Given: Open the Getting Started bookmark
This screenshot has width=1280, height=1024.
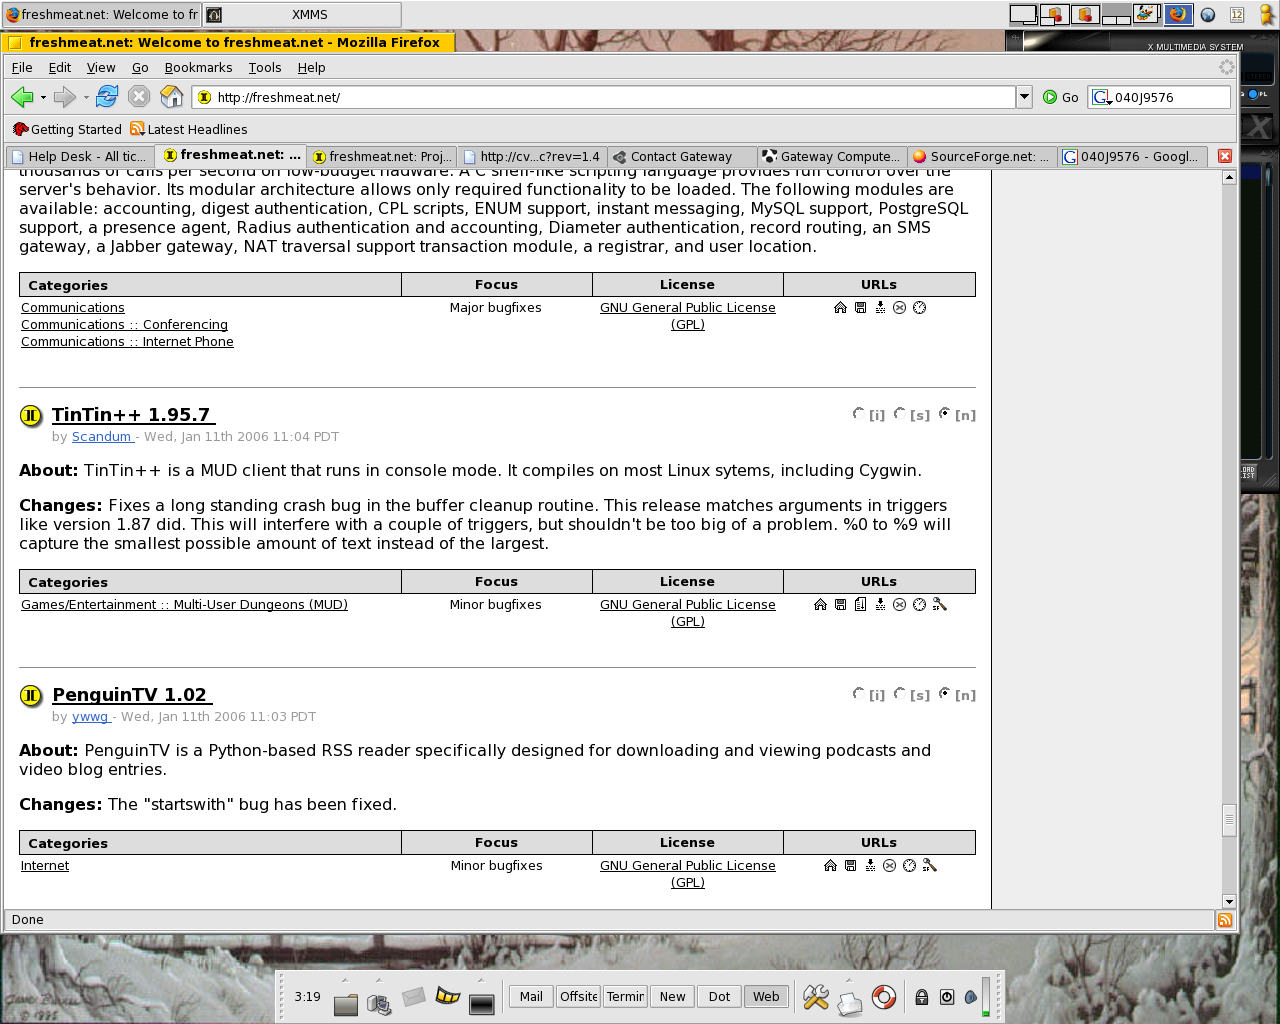Looking at the screenshot, I should click(x=67, y=129).
